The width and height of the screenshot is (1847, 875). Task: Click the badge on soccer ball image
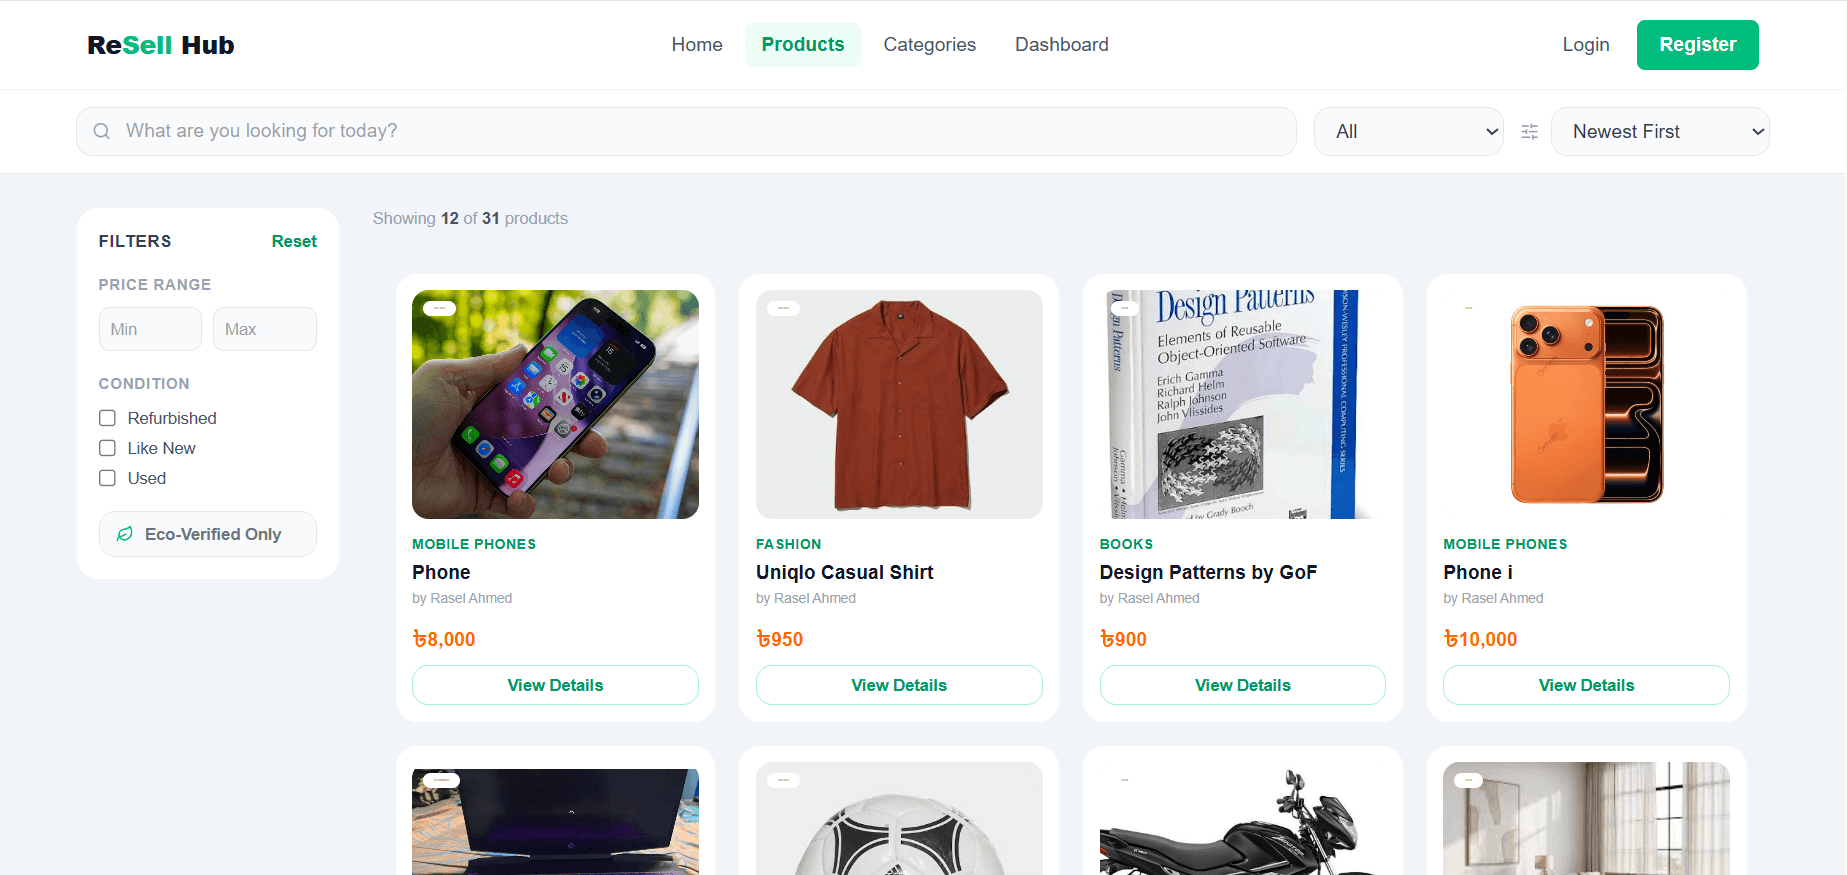click(784, 780)
